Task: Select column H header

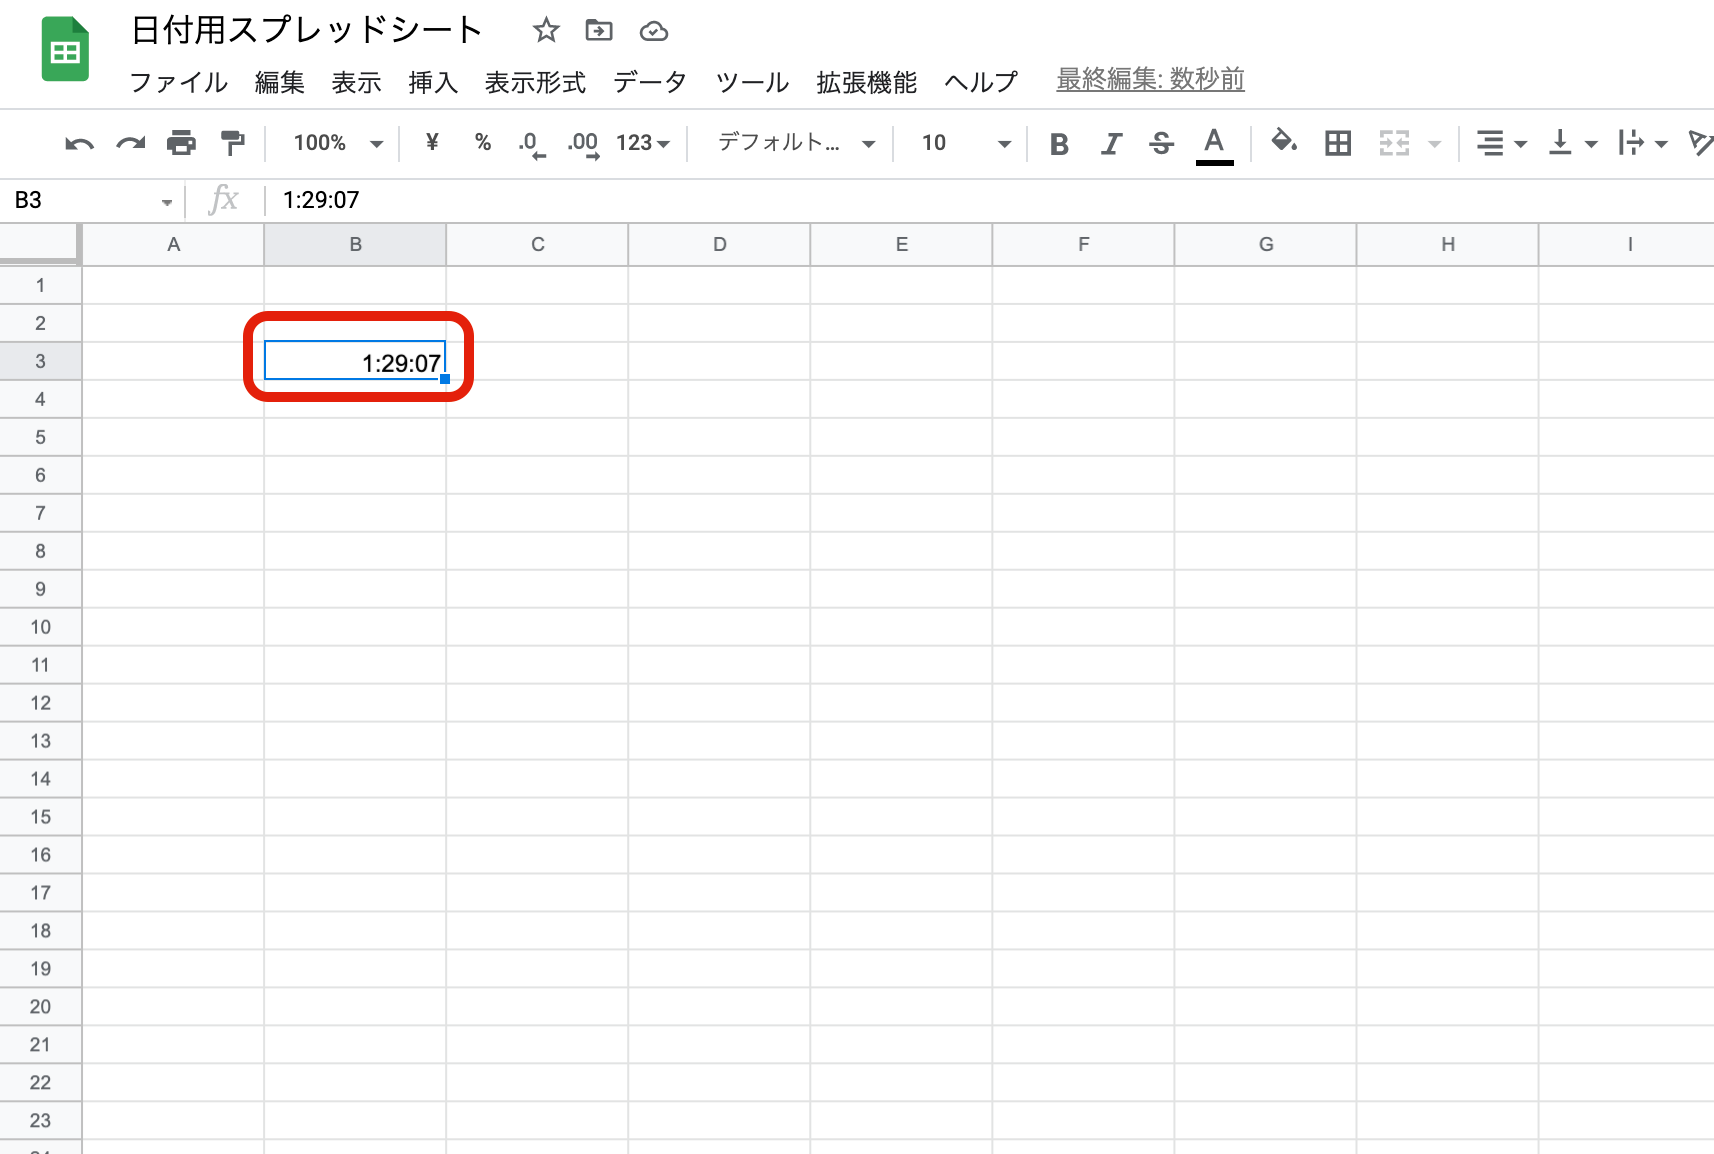Action: (x=1447, y=245)
